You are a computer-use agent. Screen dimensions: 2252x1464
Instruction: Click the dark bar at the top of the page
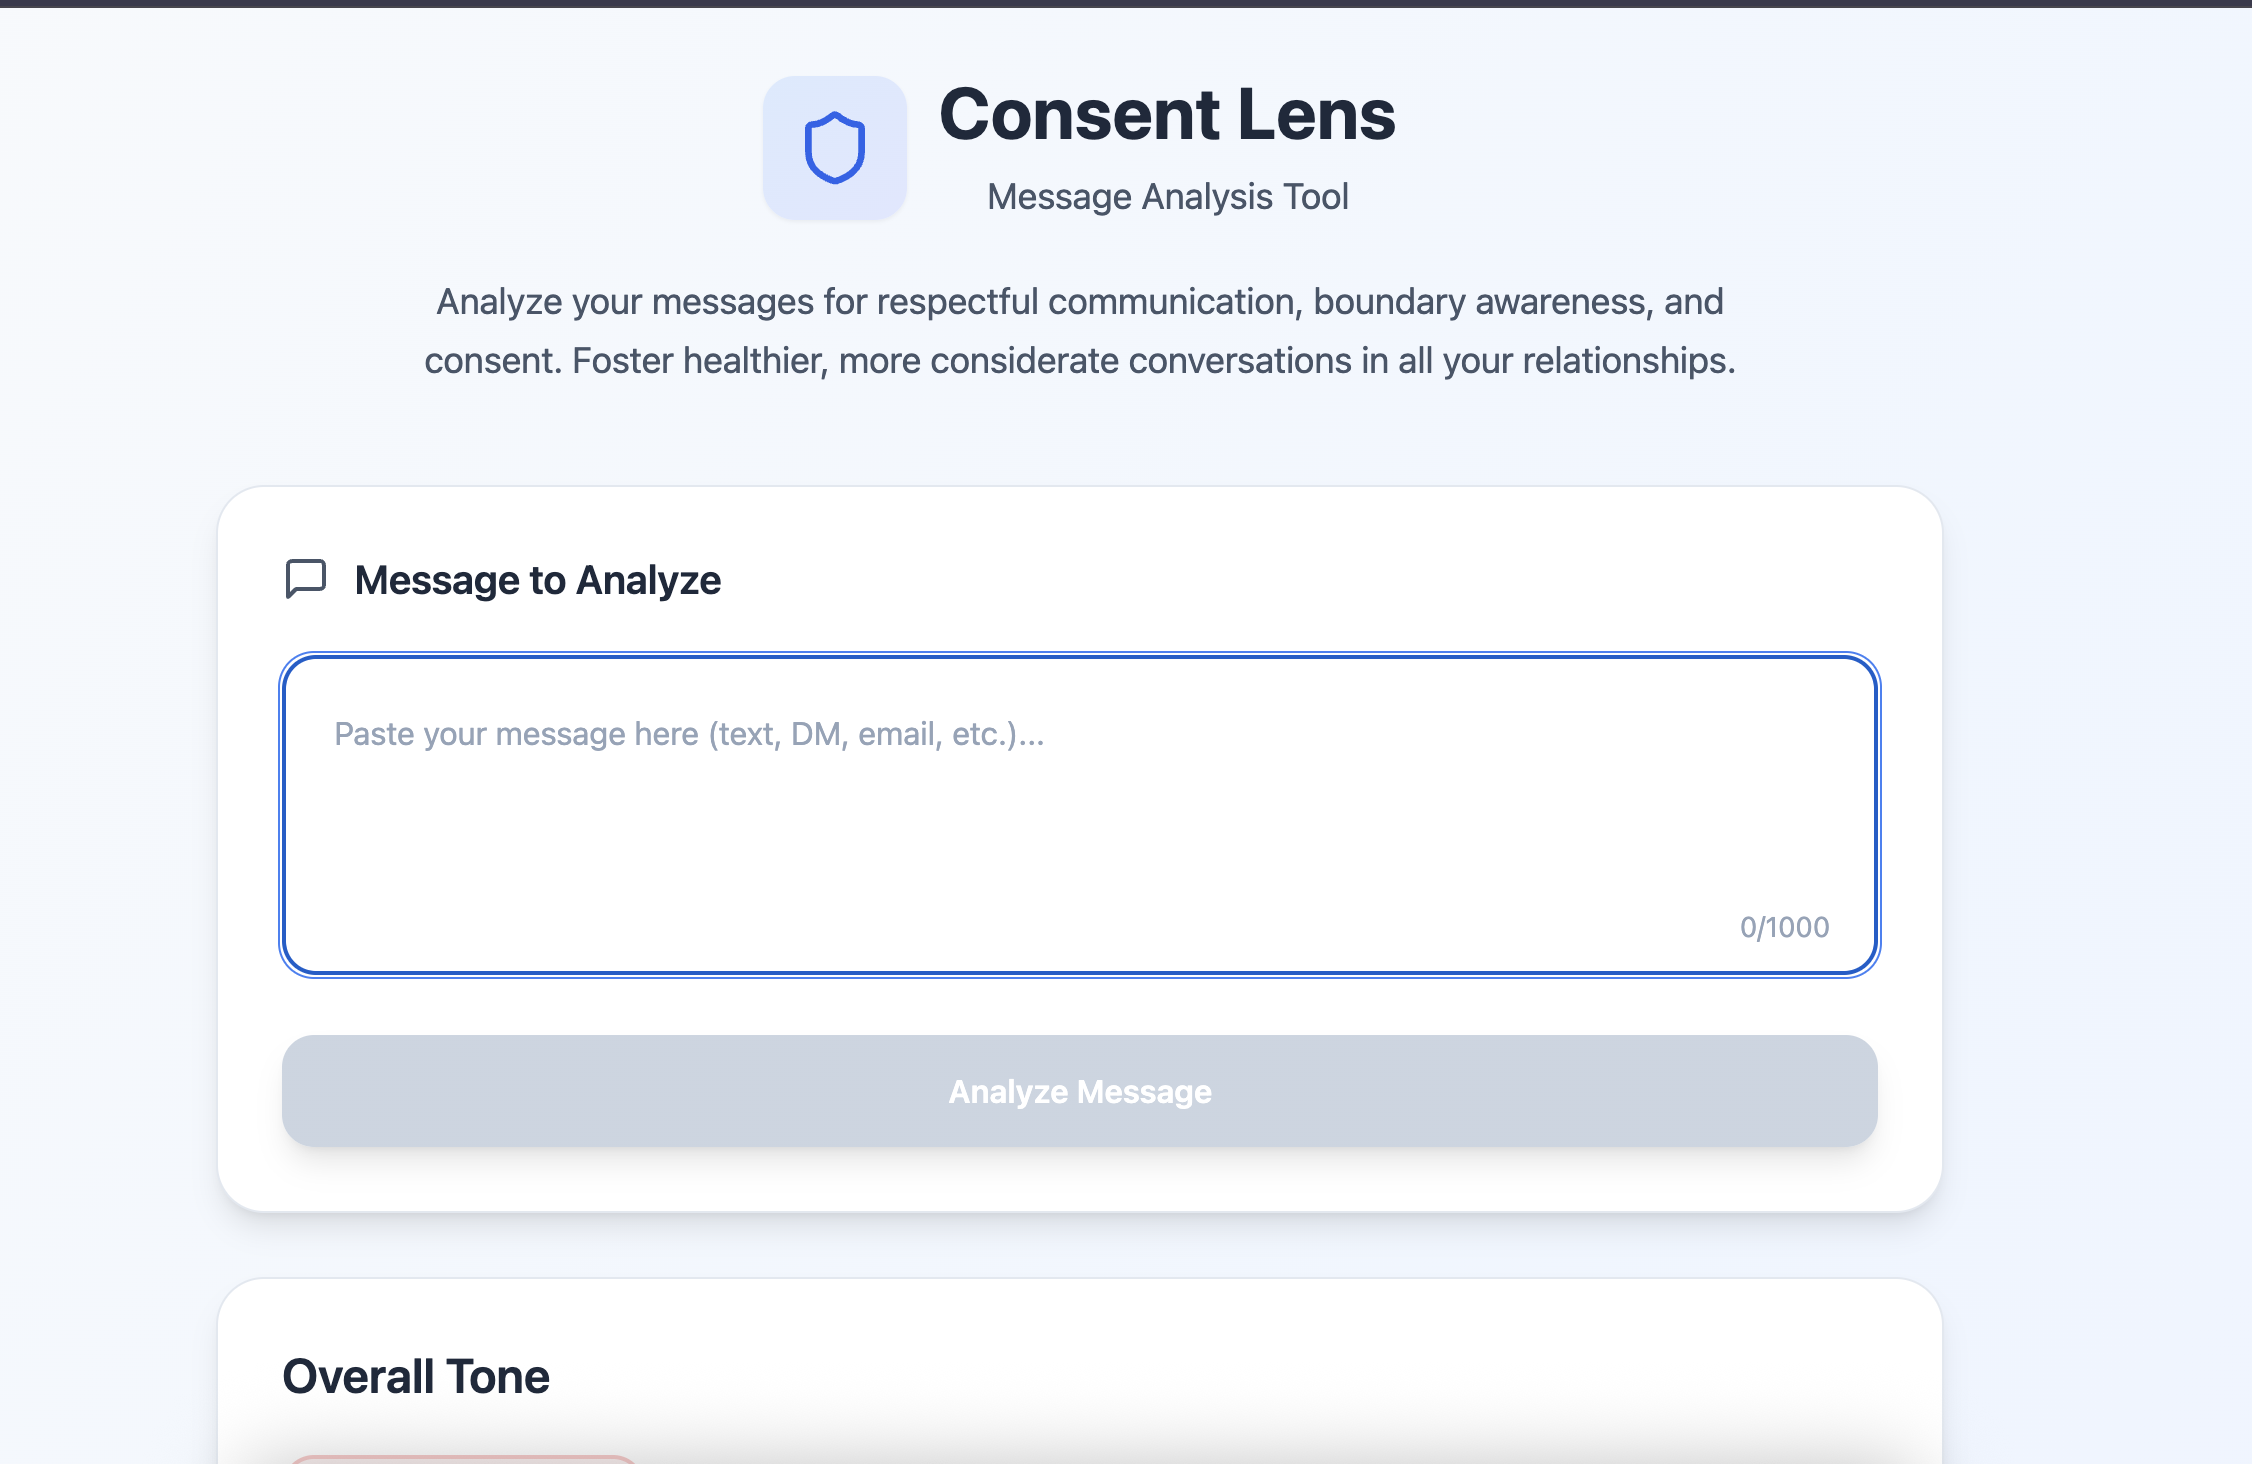tap(1126, 4)
